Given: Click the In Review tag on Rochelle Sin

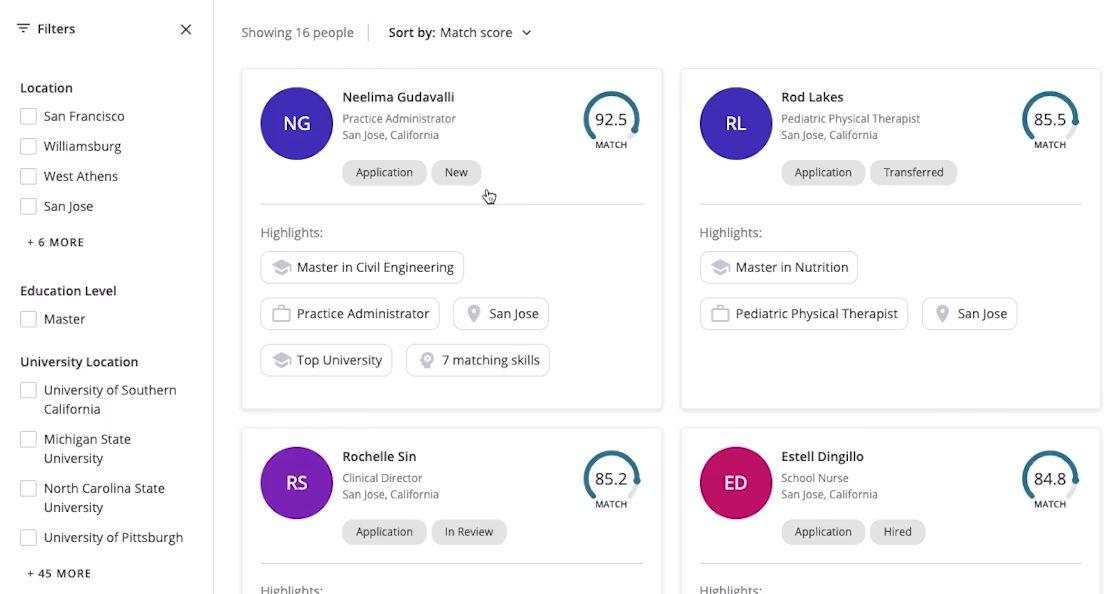Looking at the screenshot, I should click(469, 532).
